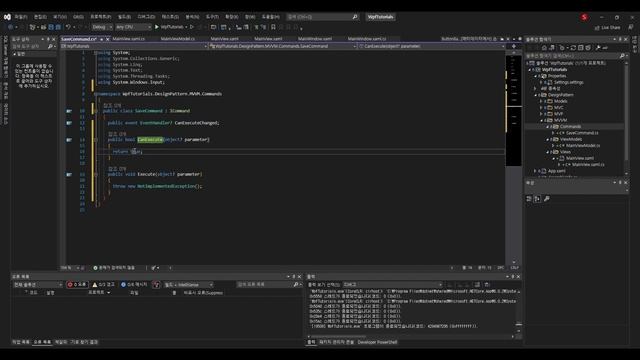Collapse the Commands folder in Solution Explorer
This screenshot has width=640, height=360.
pyautogui.click(x=548, y=127)
